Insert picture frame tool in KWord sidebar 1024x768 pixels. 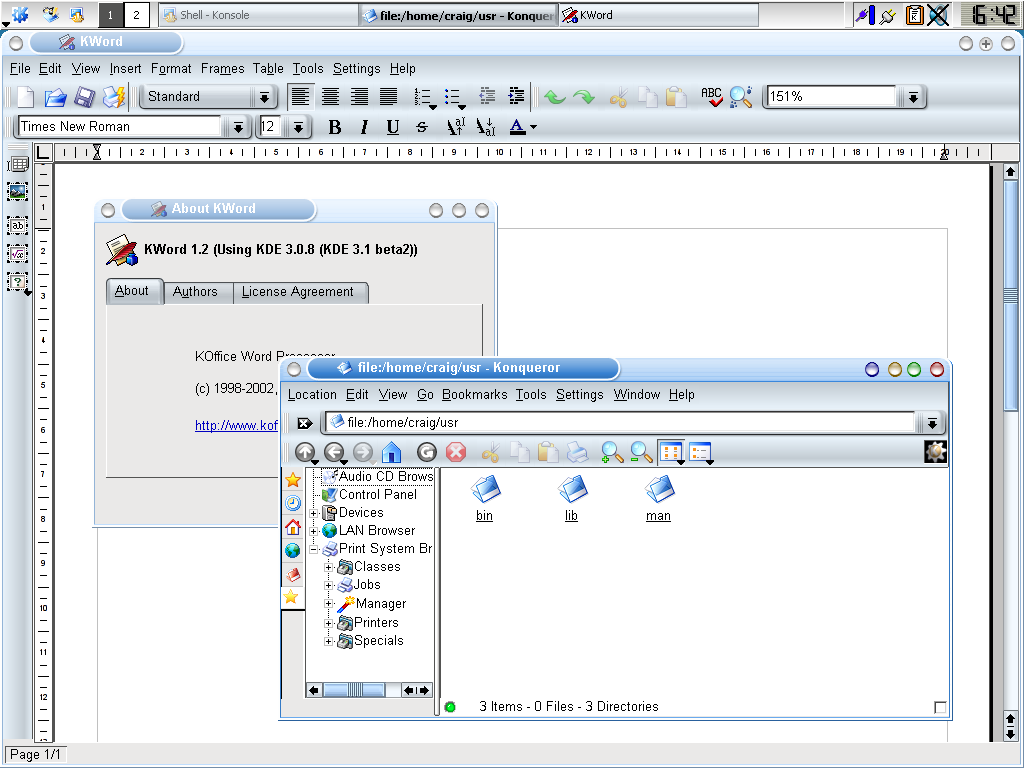coord(18,192)
